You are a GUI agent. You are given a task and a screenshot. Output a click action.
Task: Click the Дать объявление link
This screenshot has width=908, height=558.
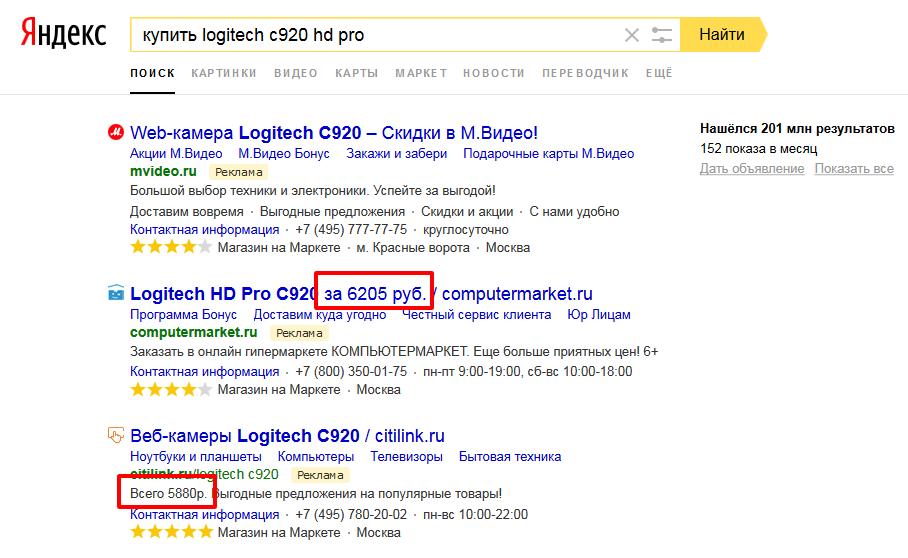(752, 168)
